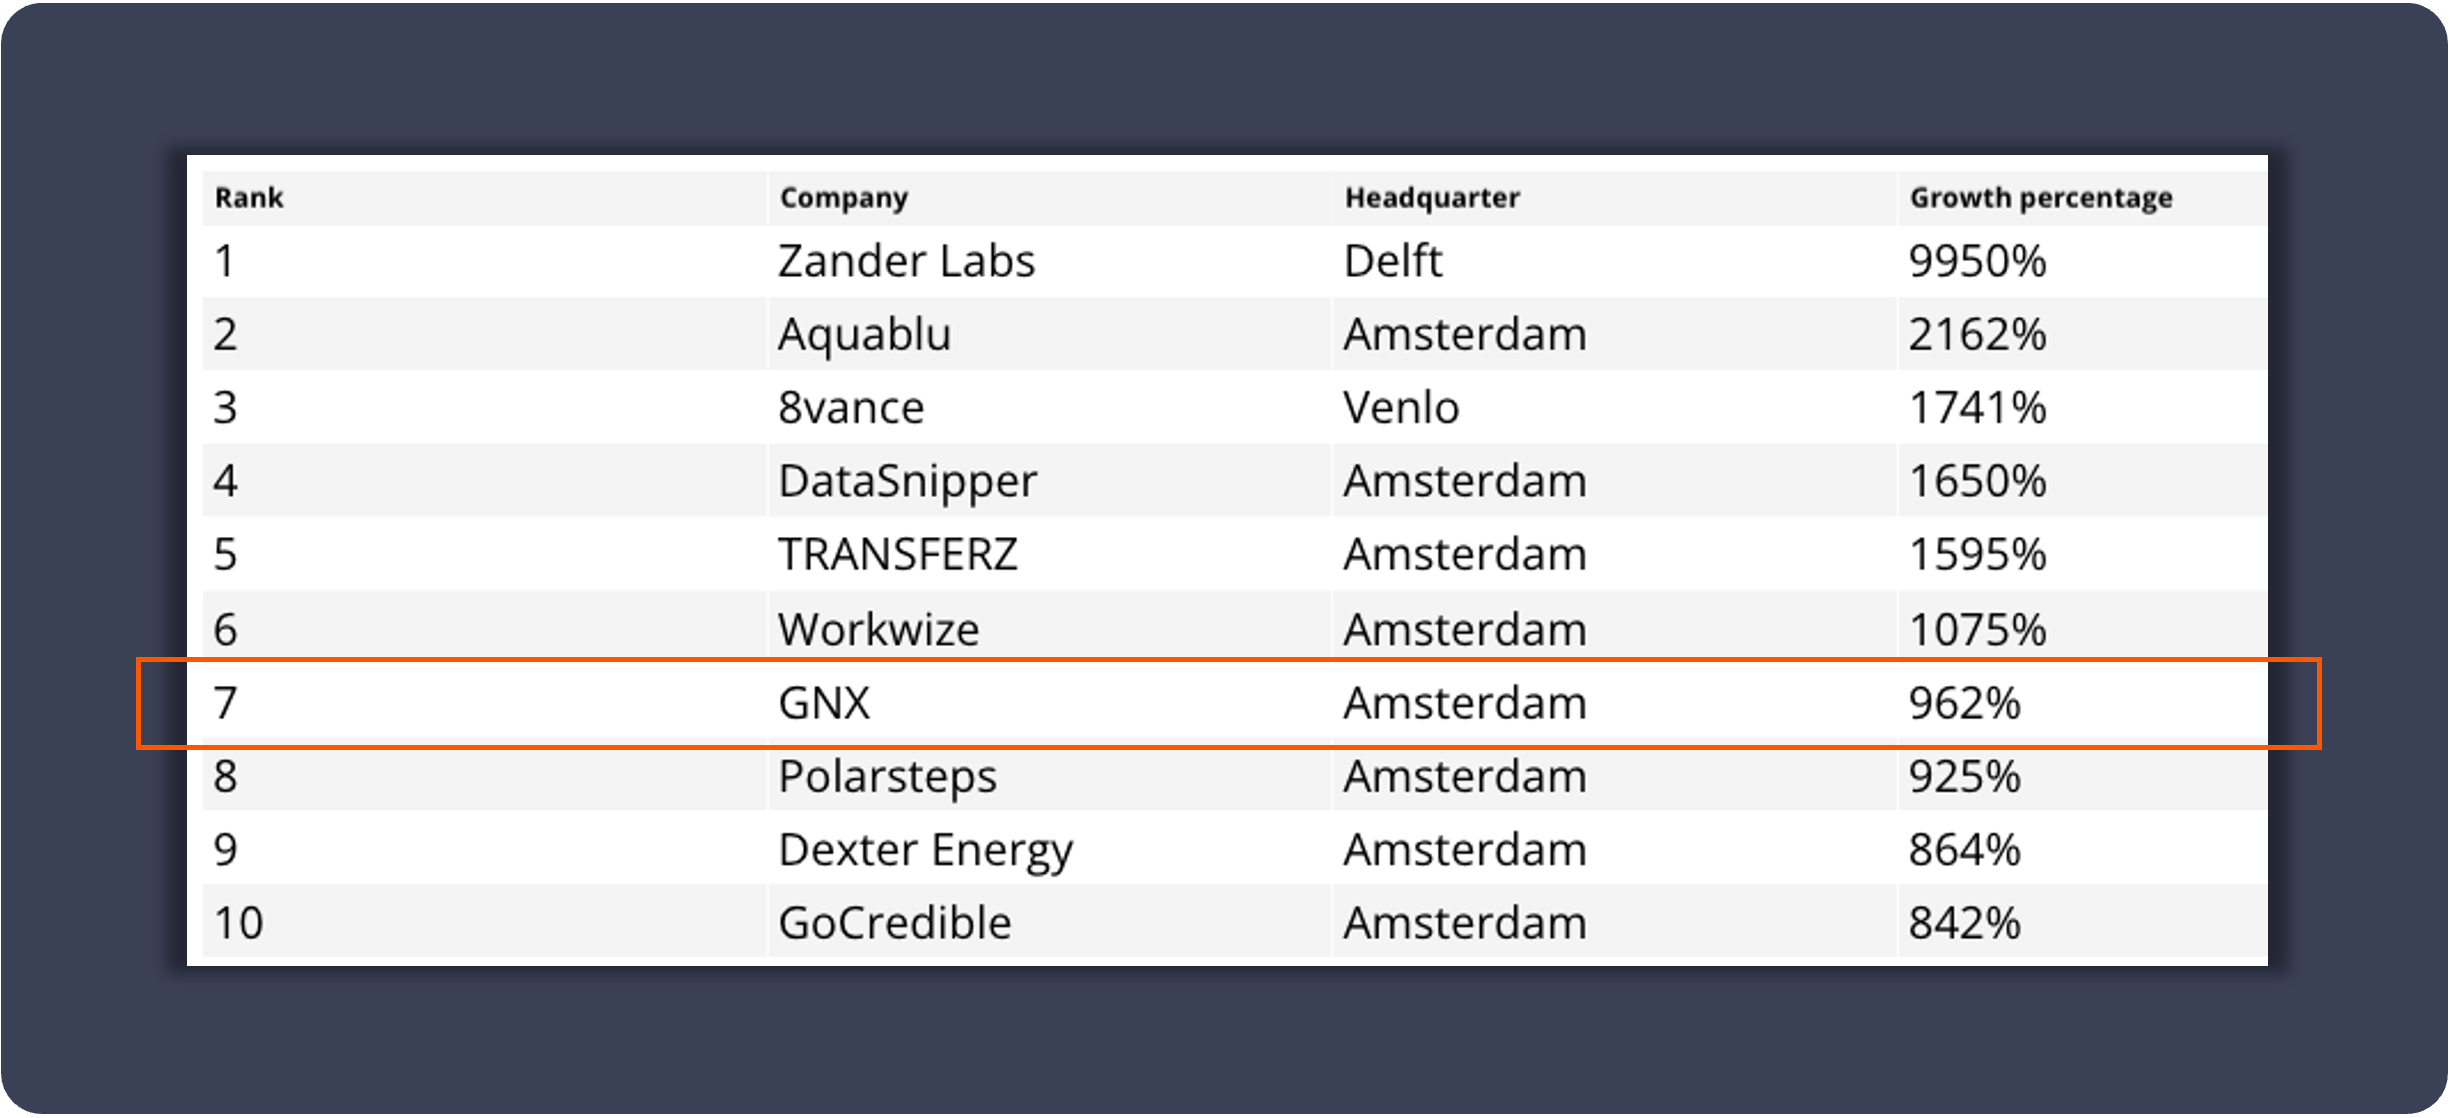Click the Dexter Energy company name
The image size is (2452, 1118).
pos(925,850)
